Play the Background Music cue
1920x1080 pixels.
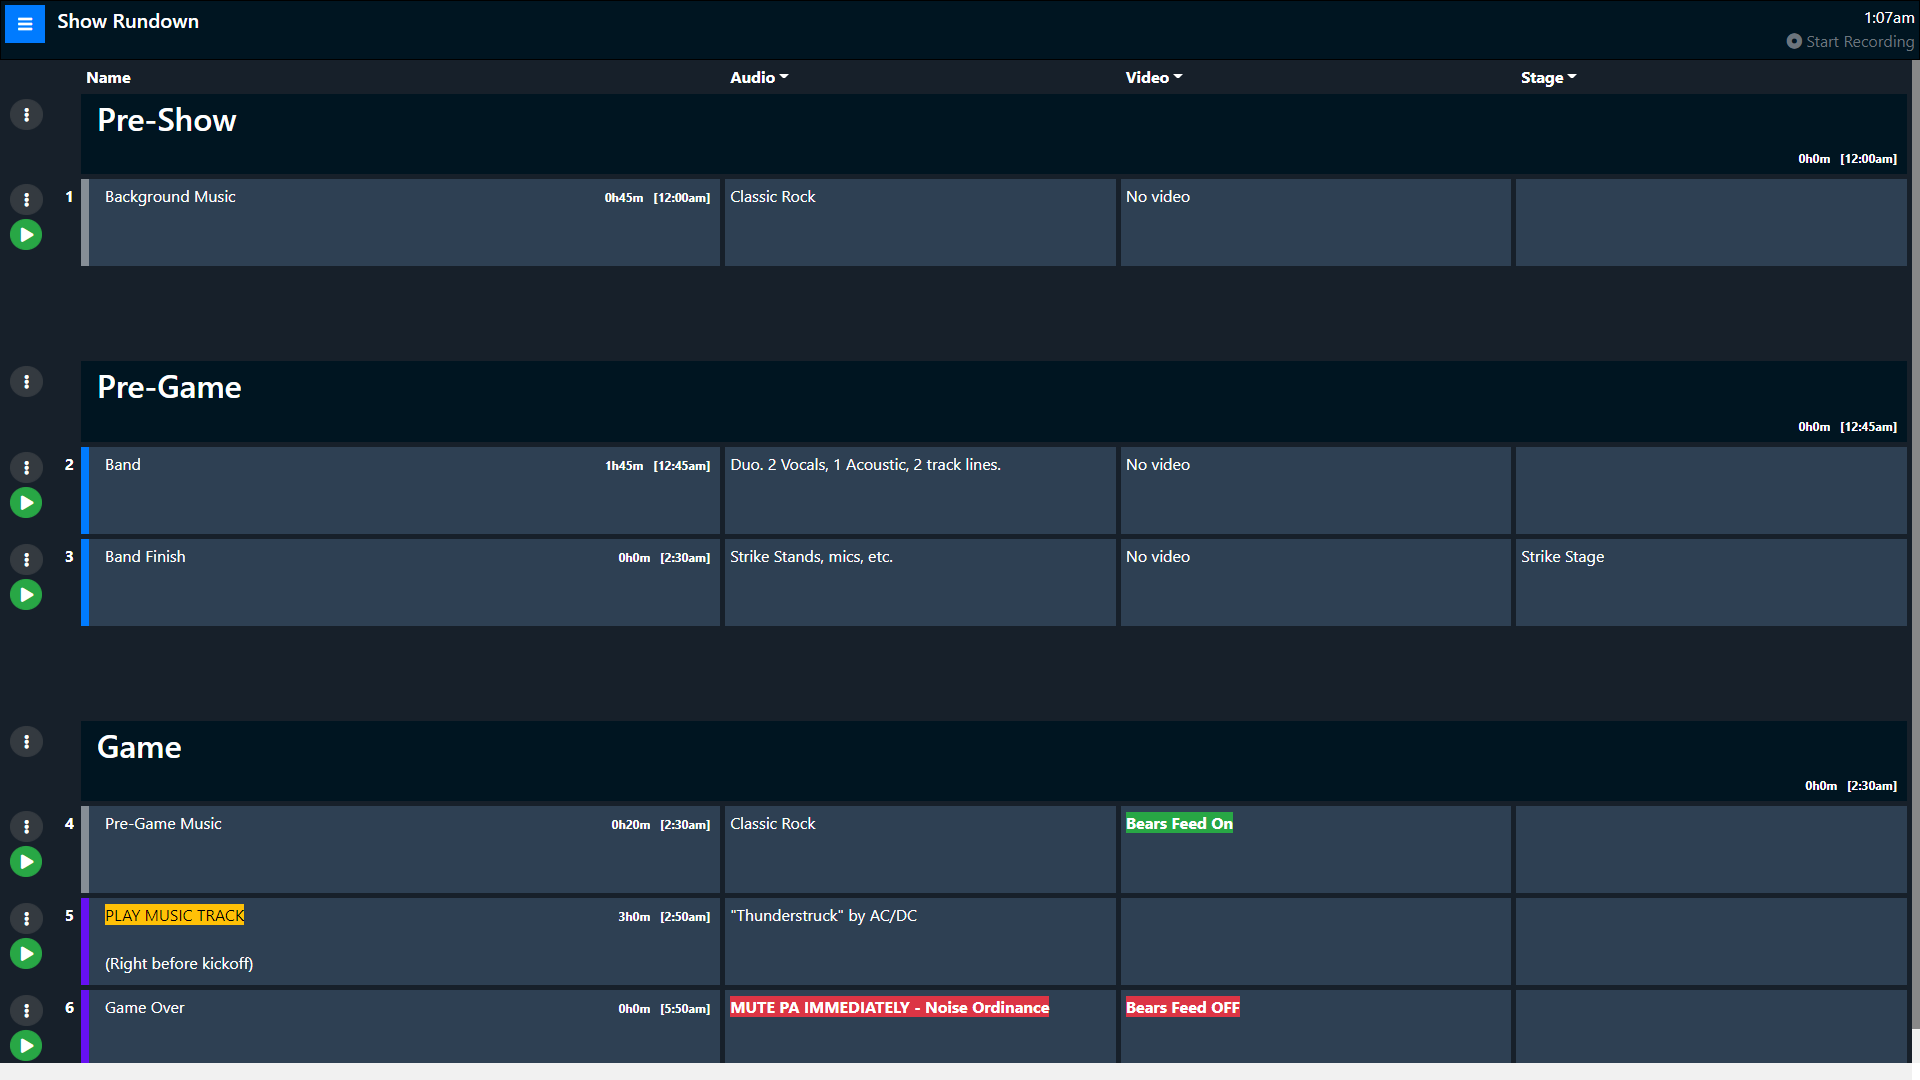click(x=26, y=235)
